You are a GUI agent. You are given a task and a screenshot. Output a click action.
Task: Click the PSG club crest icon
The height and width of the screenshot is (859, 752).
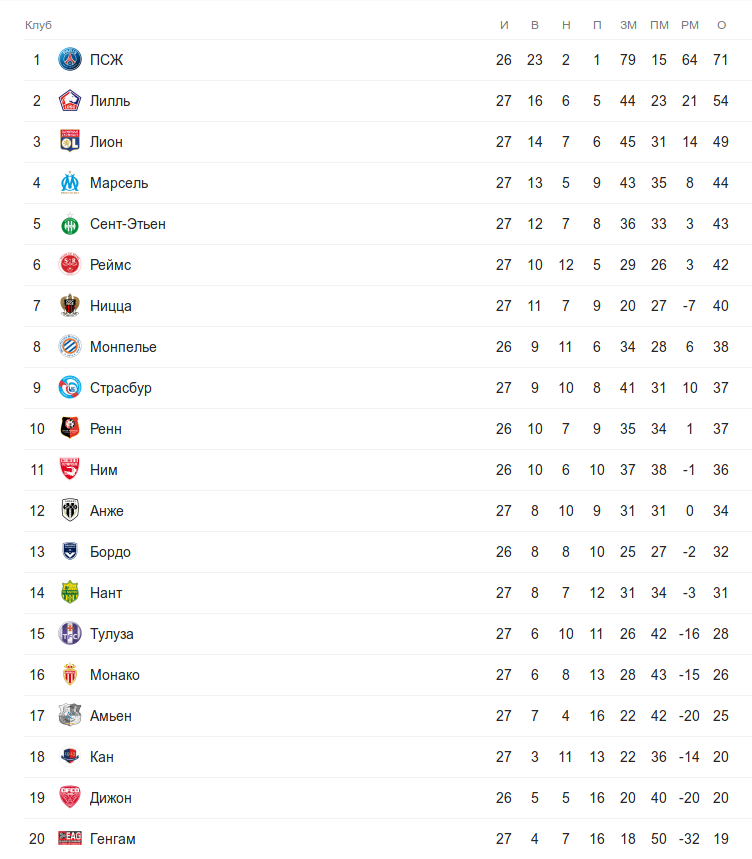pyautogui.click(x=70, y=59)
